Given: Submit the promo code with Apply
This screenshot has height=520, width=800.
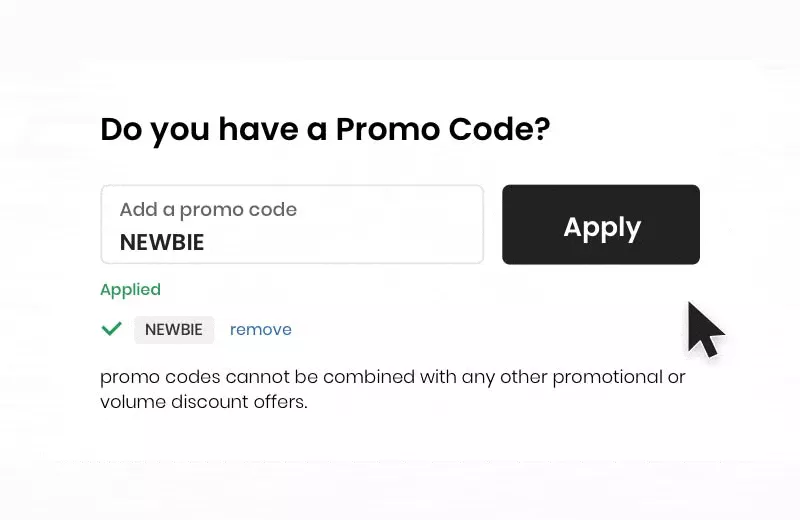Looking at the screenshot, I should point(601,225).
